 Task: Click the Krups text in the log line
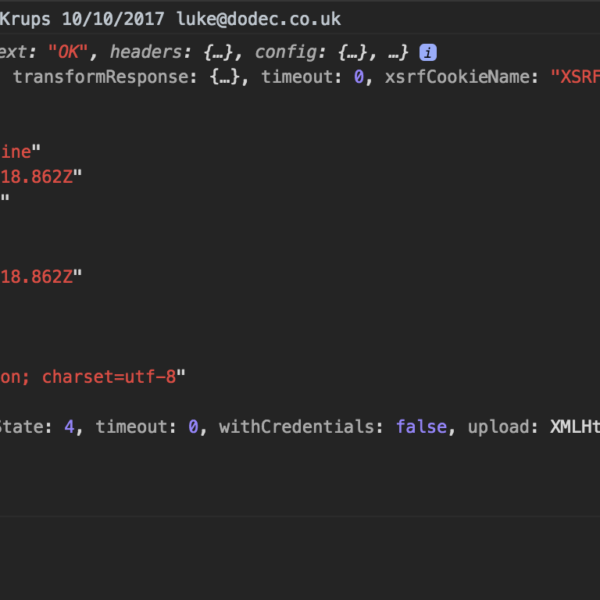(25, 19)
